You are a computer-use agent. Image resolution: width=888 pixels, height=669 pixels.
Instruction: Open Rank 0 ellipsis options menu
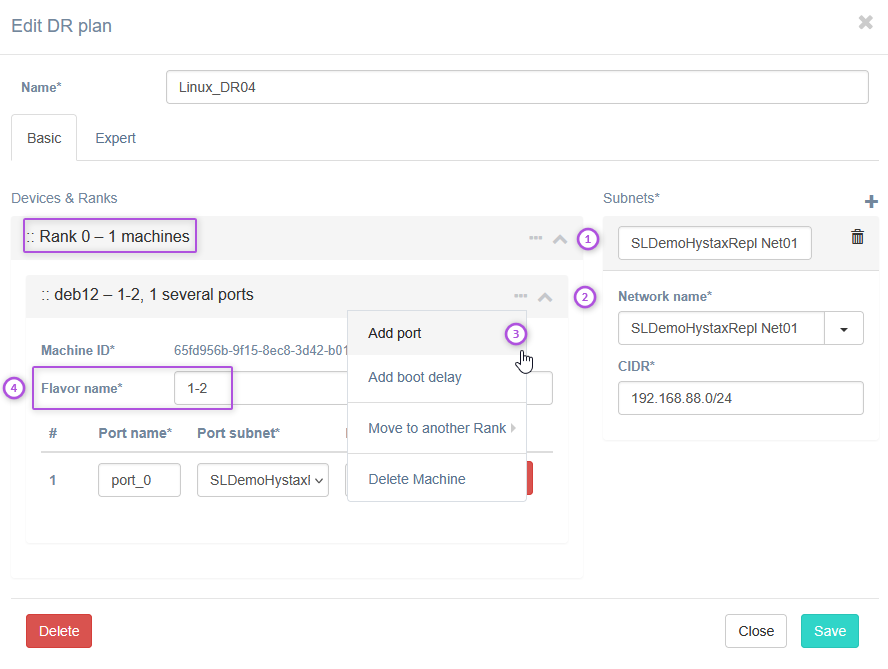point(535,238)
